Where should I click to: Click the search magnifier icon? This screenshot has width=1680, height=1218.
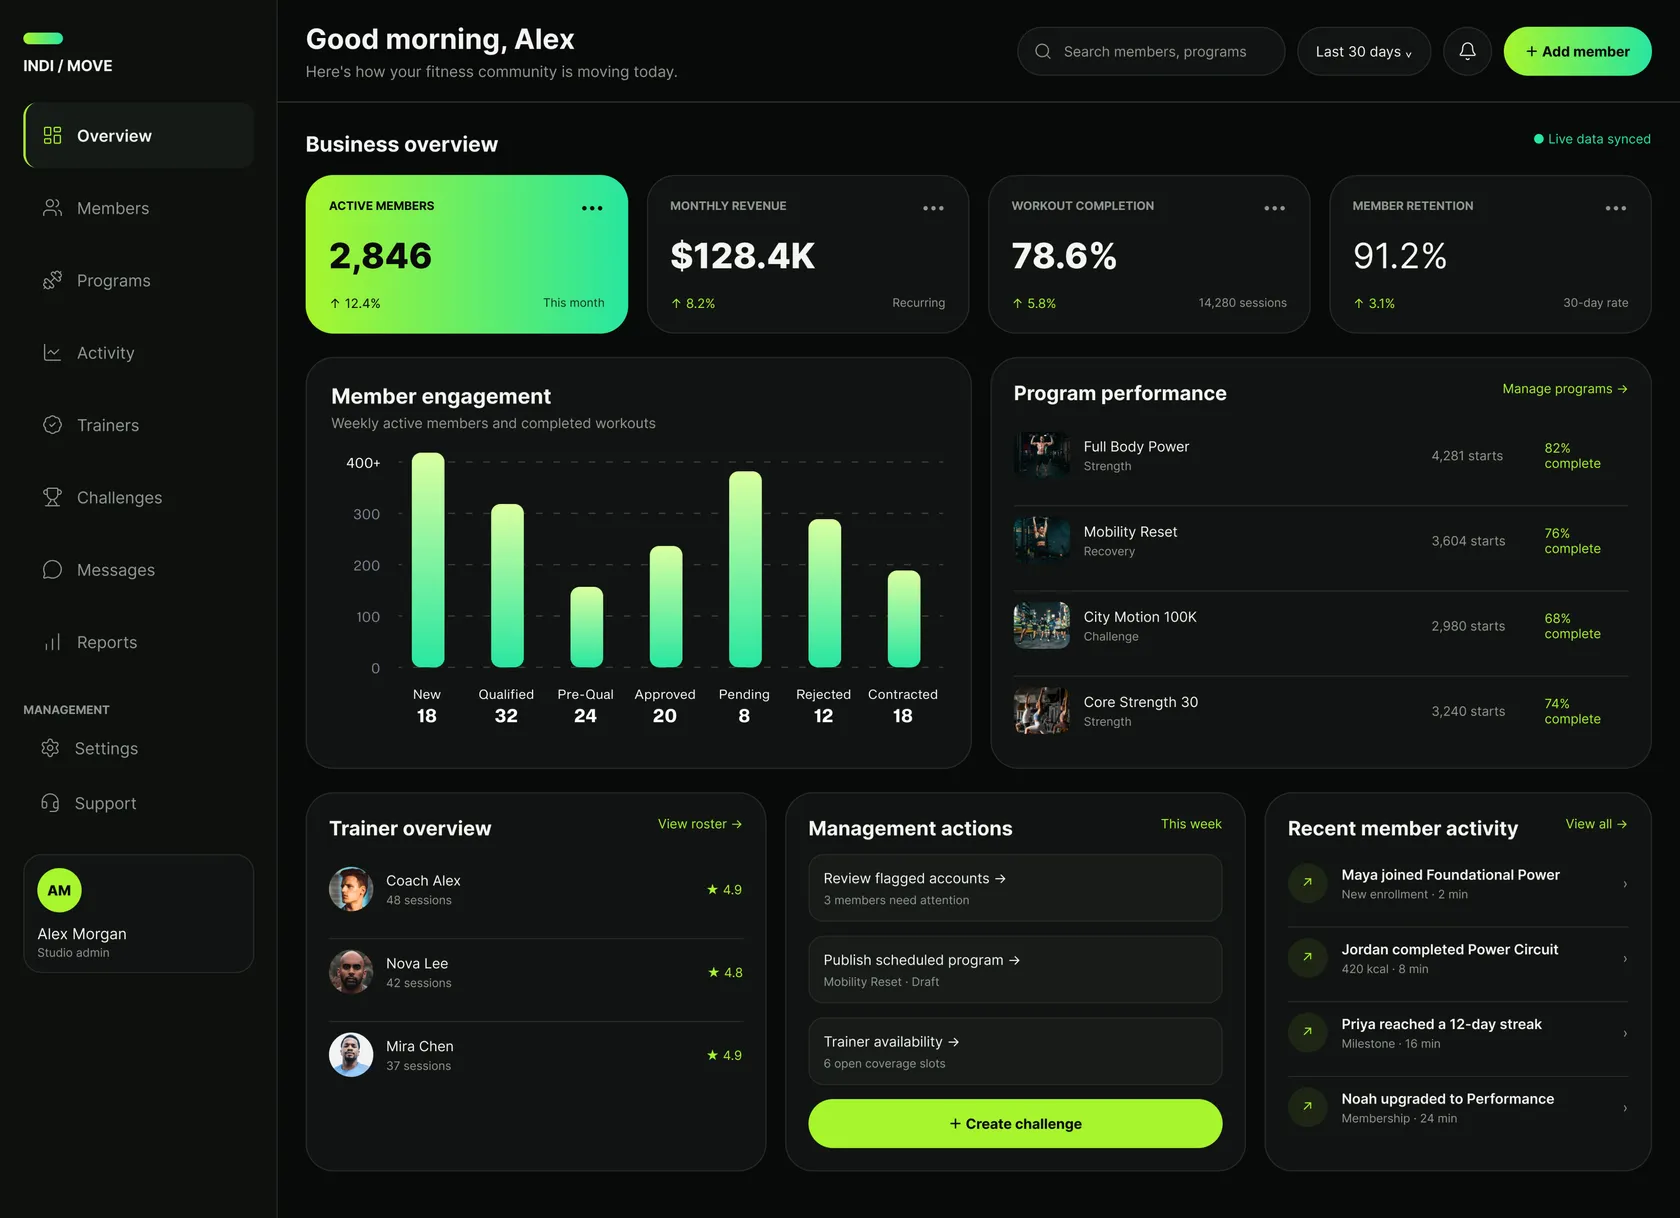click(1043, 51)
